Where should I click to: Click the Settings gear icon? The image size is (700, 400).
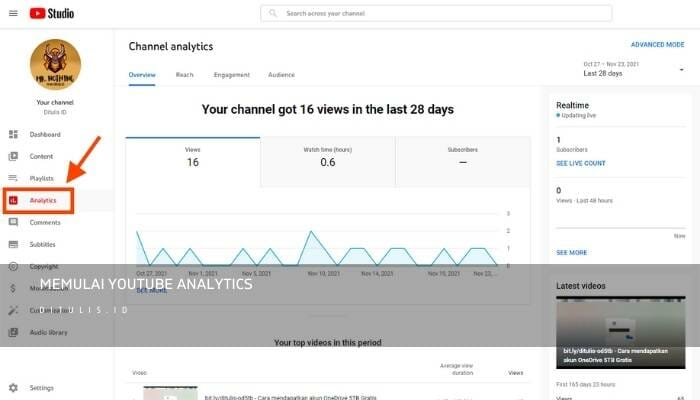[x=13, y=388]
